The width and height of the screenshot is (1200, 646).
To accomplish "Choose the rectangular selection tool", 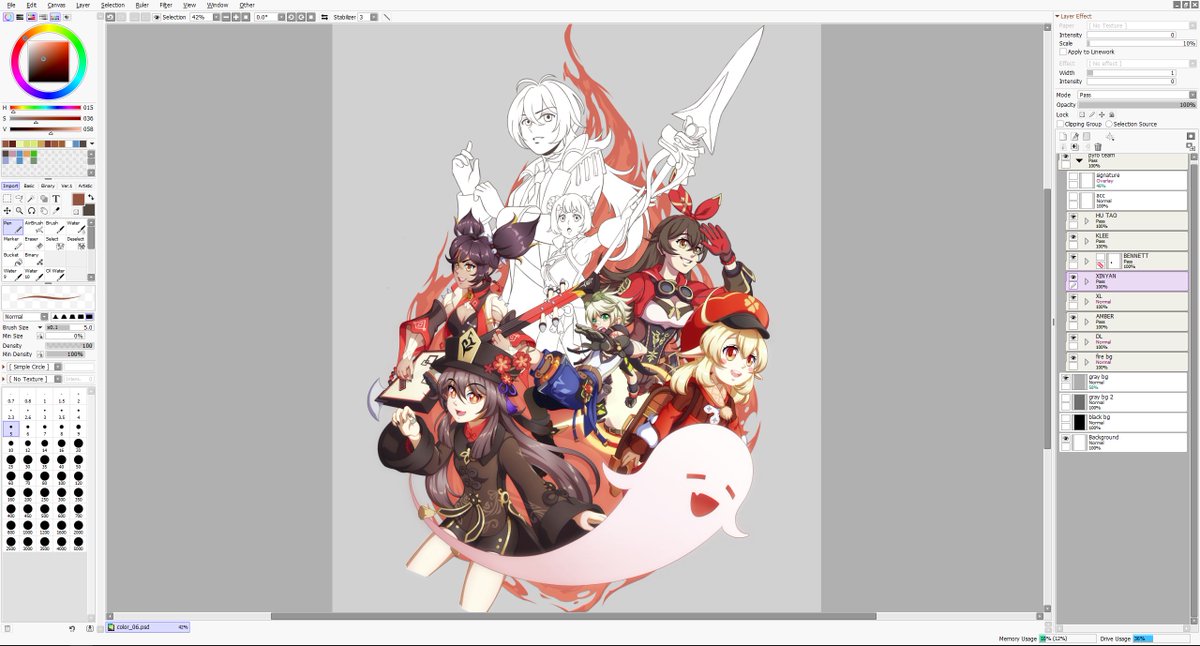I will point(7,198).
